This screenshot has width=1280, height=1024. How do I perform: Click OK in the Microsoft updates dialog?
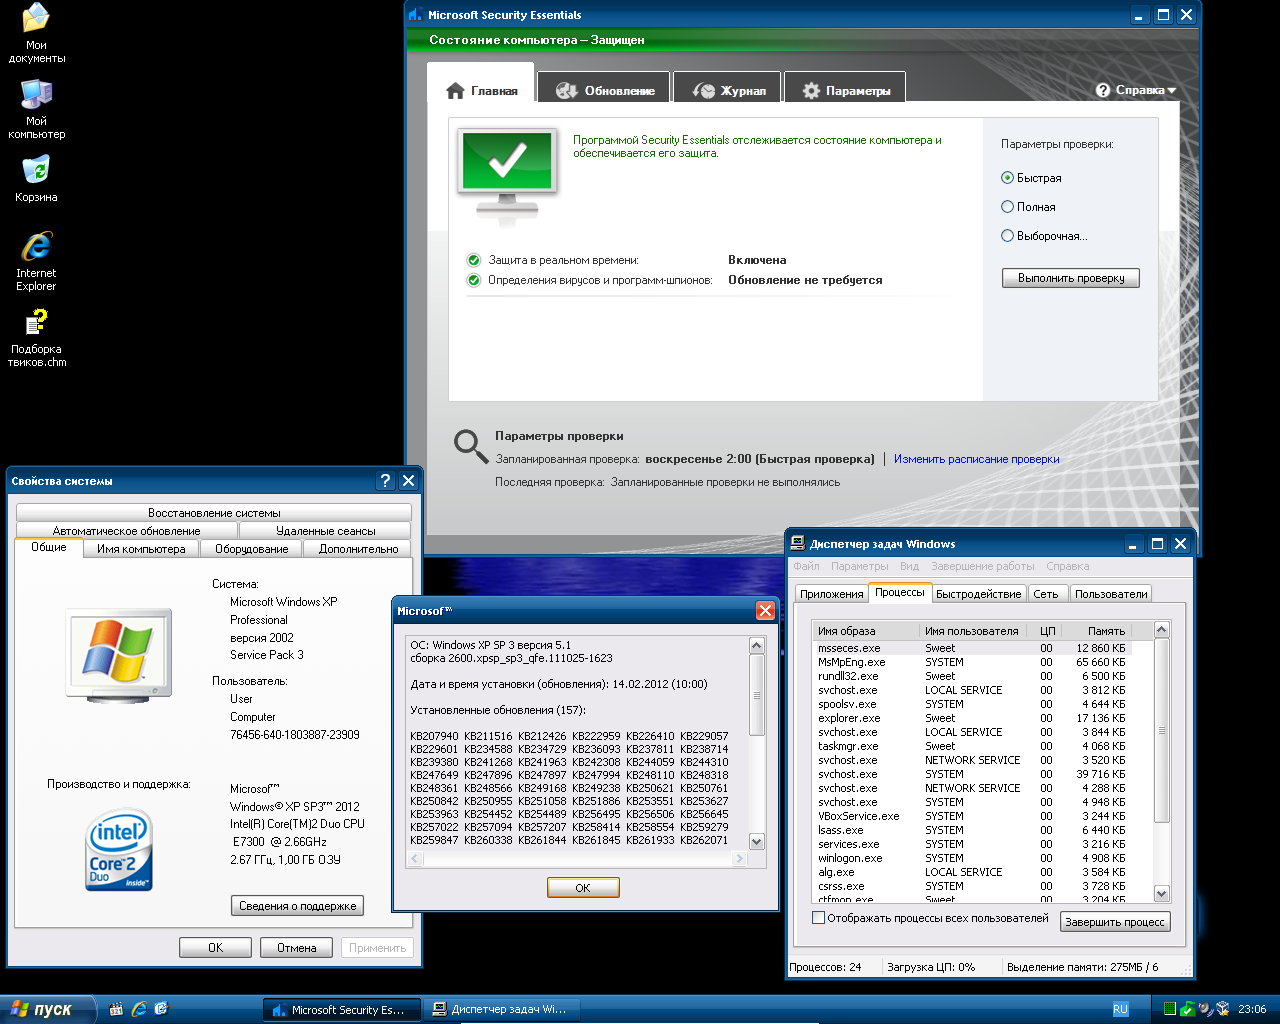(x=583, y=887)
